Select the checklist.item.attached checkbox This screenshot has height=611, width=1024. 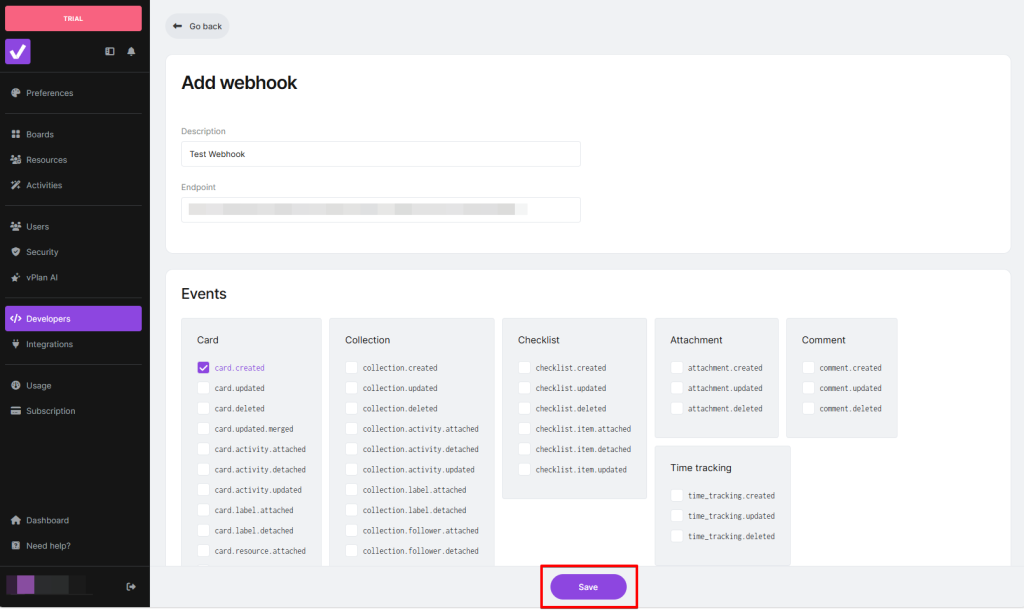pyautogui.click(x=524, y=429)
